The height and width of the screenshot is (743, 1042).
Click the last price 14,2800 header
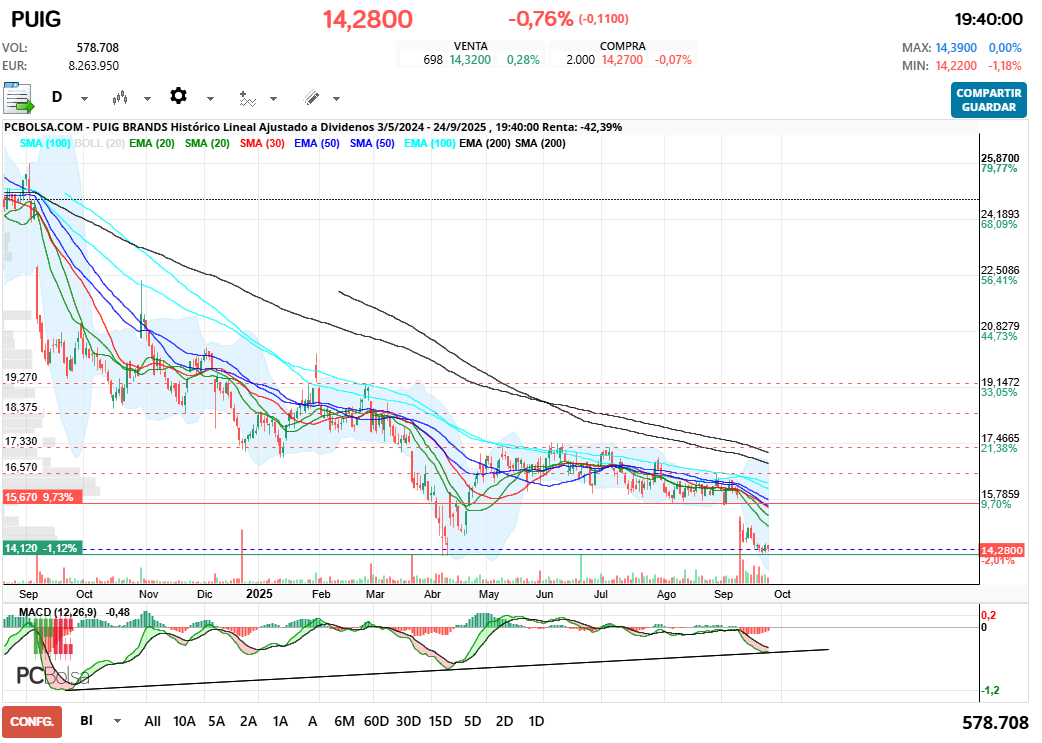pyautogui.click(x=367, y=19)
